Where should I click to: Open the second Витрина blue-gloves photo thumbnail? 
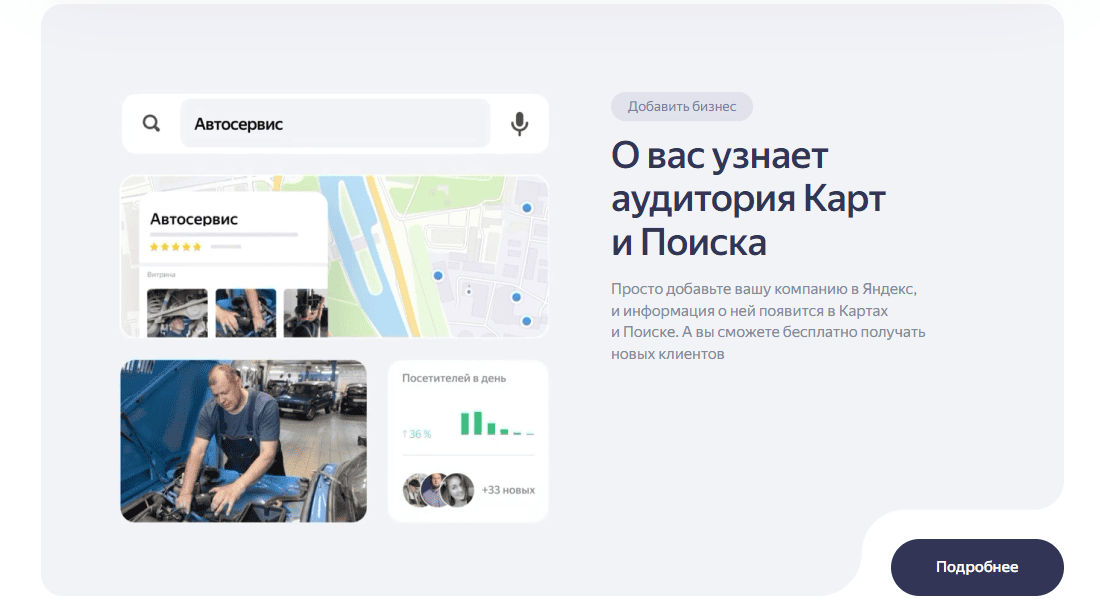pos(246,313)
